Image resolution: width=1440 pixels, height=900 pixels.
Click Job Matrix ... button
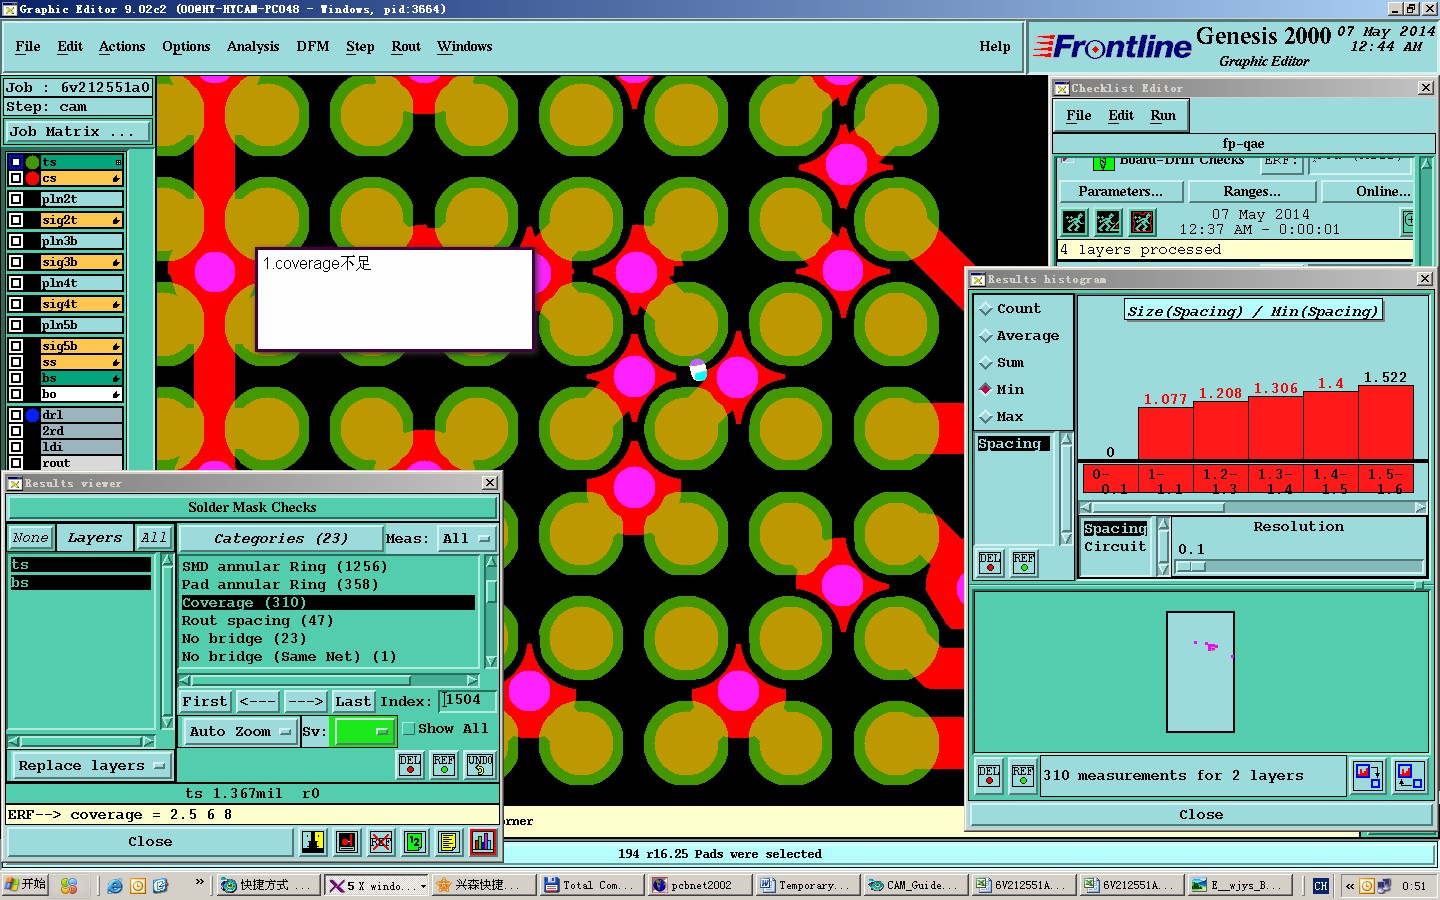(x=78, y=132)
